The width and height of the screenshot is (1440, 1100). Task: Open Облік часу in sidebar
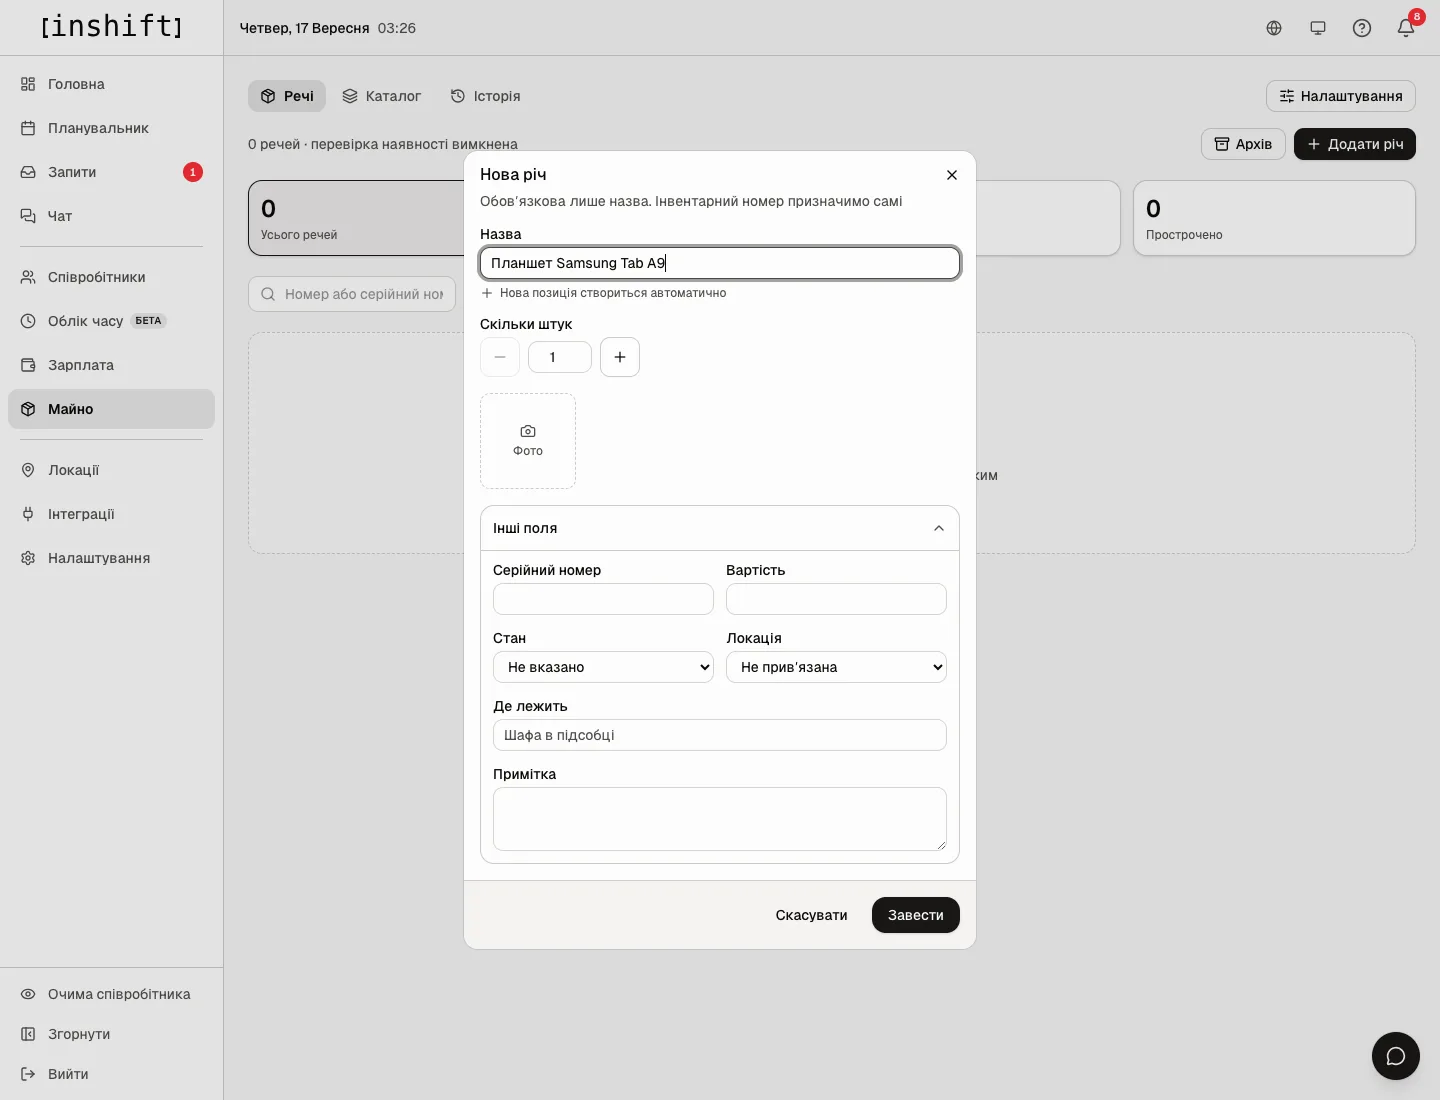pyautogui.click(x=111, y=321)
